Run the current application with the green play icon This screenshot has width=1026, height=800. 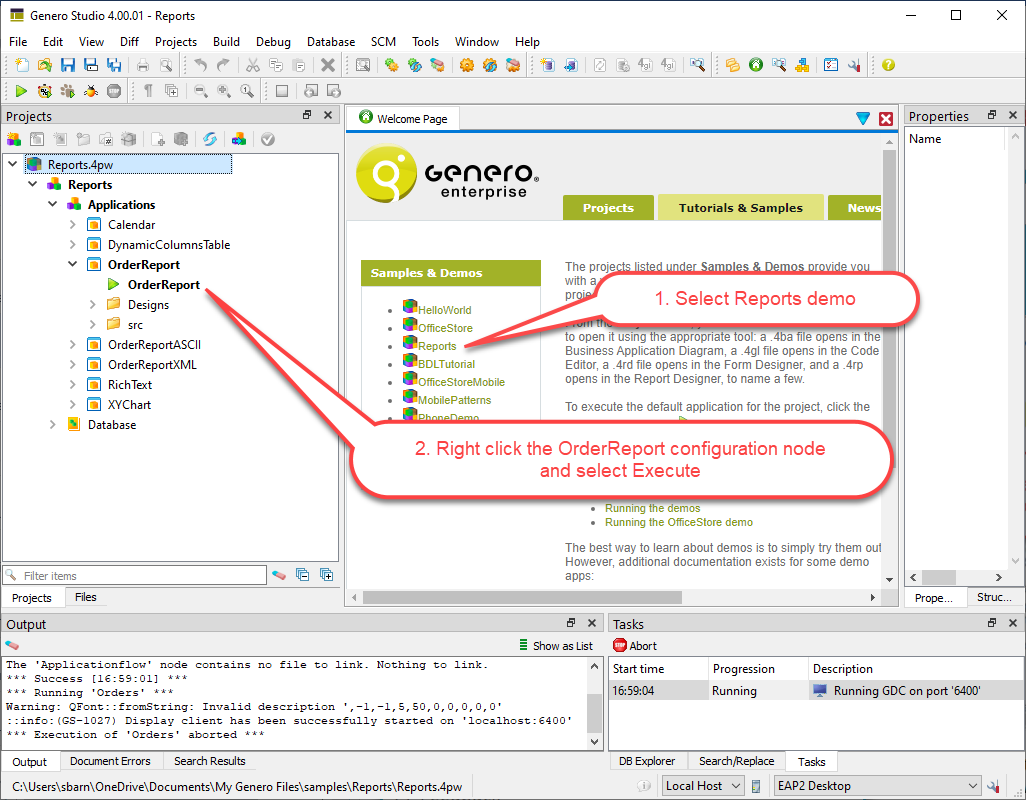pos(20,91)
